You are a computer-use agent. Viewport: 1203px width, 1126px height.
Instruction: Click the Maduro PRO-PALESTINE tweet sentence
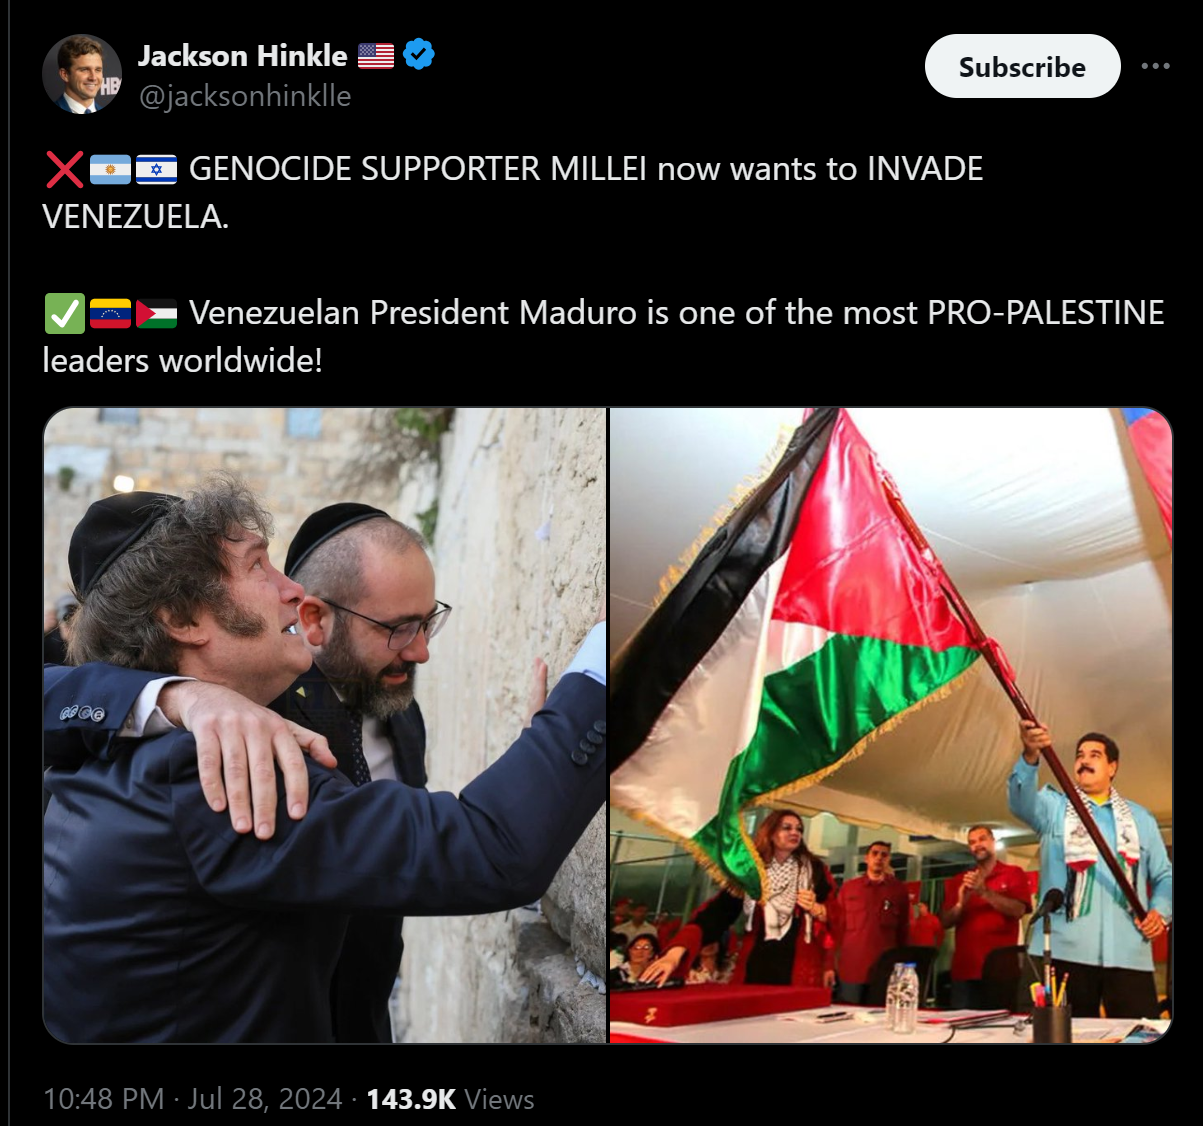tap(603, 336)
